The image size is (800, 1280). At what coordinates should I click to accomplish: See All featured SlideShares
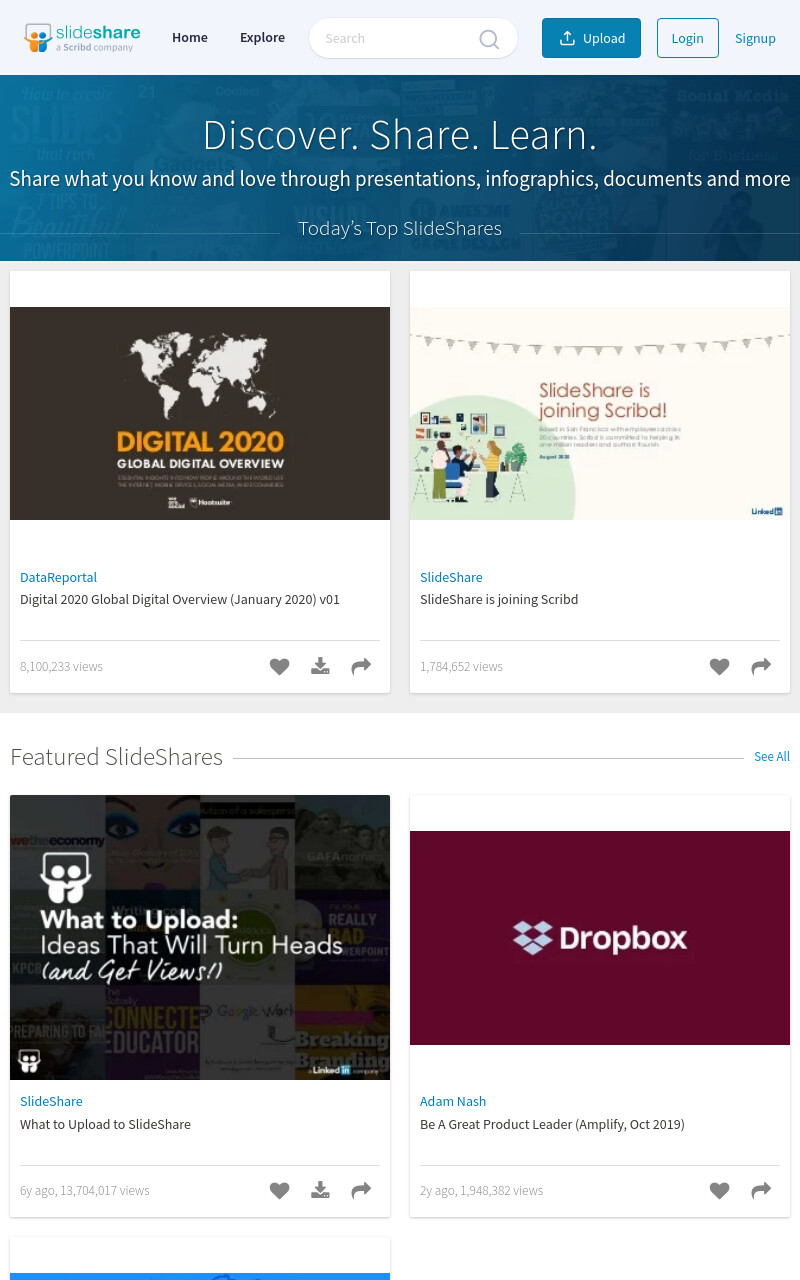[x=771, y=757]
